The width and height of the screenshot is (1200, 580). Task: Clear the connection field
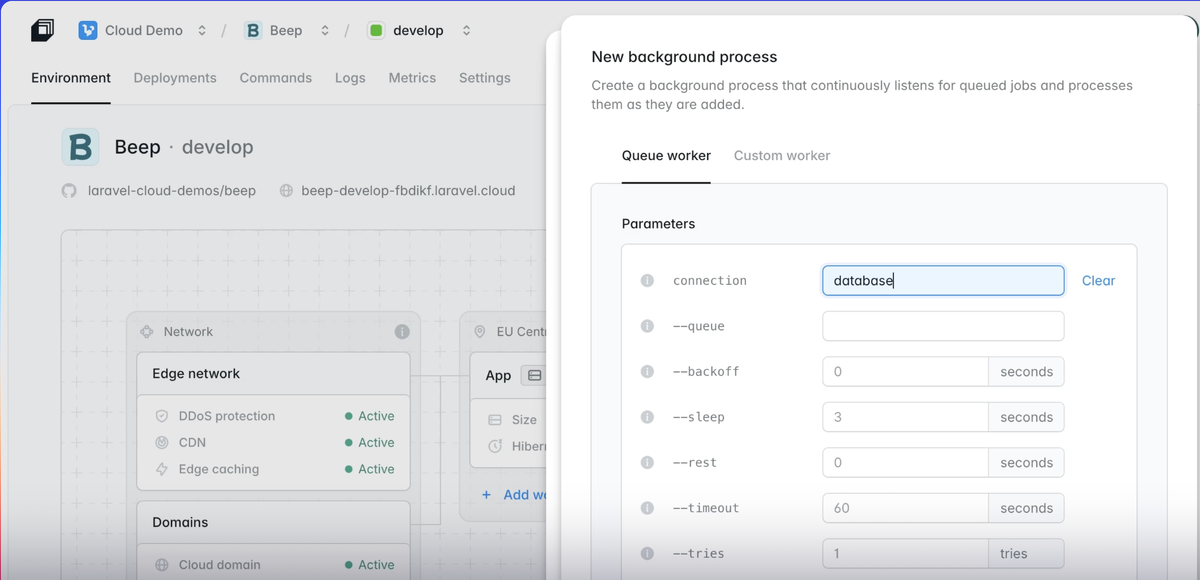1098,281
